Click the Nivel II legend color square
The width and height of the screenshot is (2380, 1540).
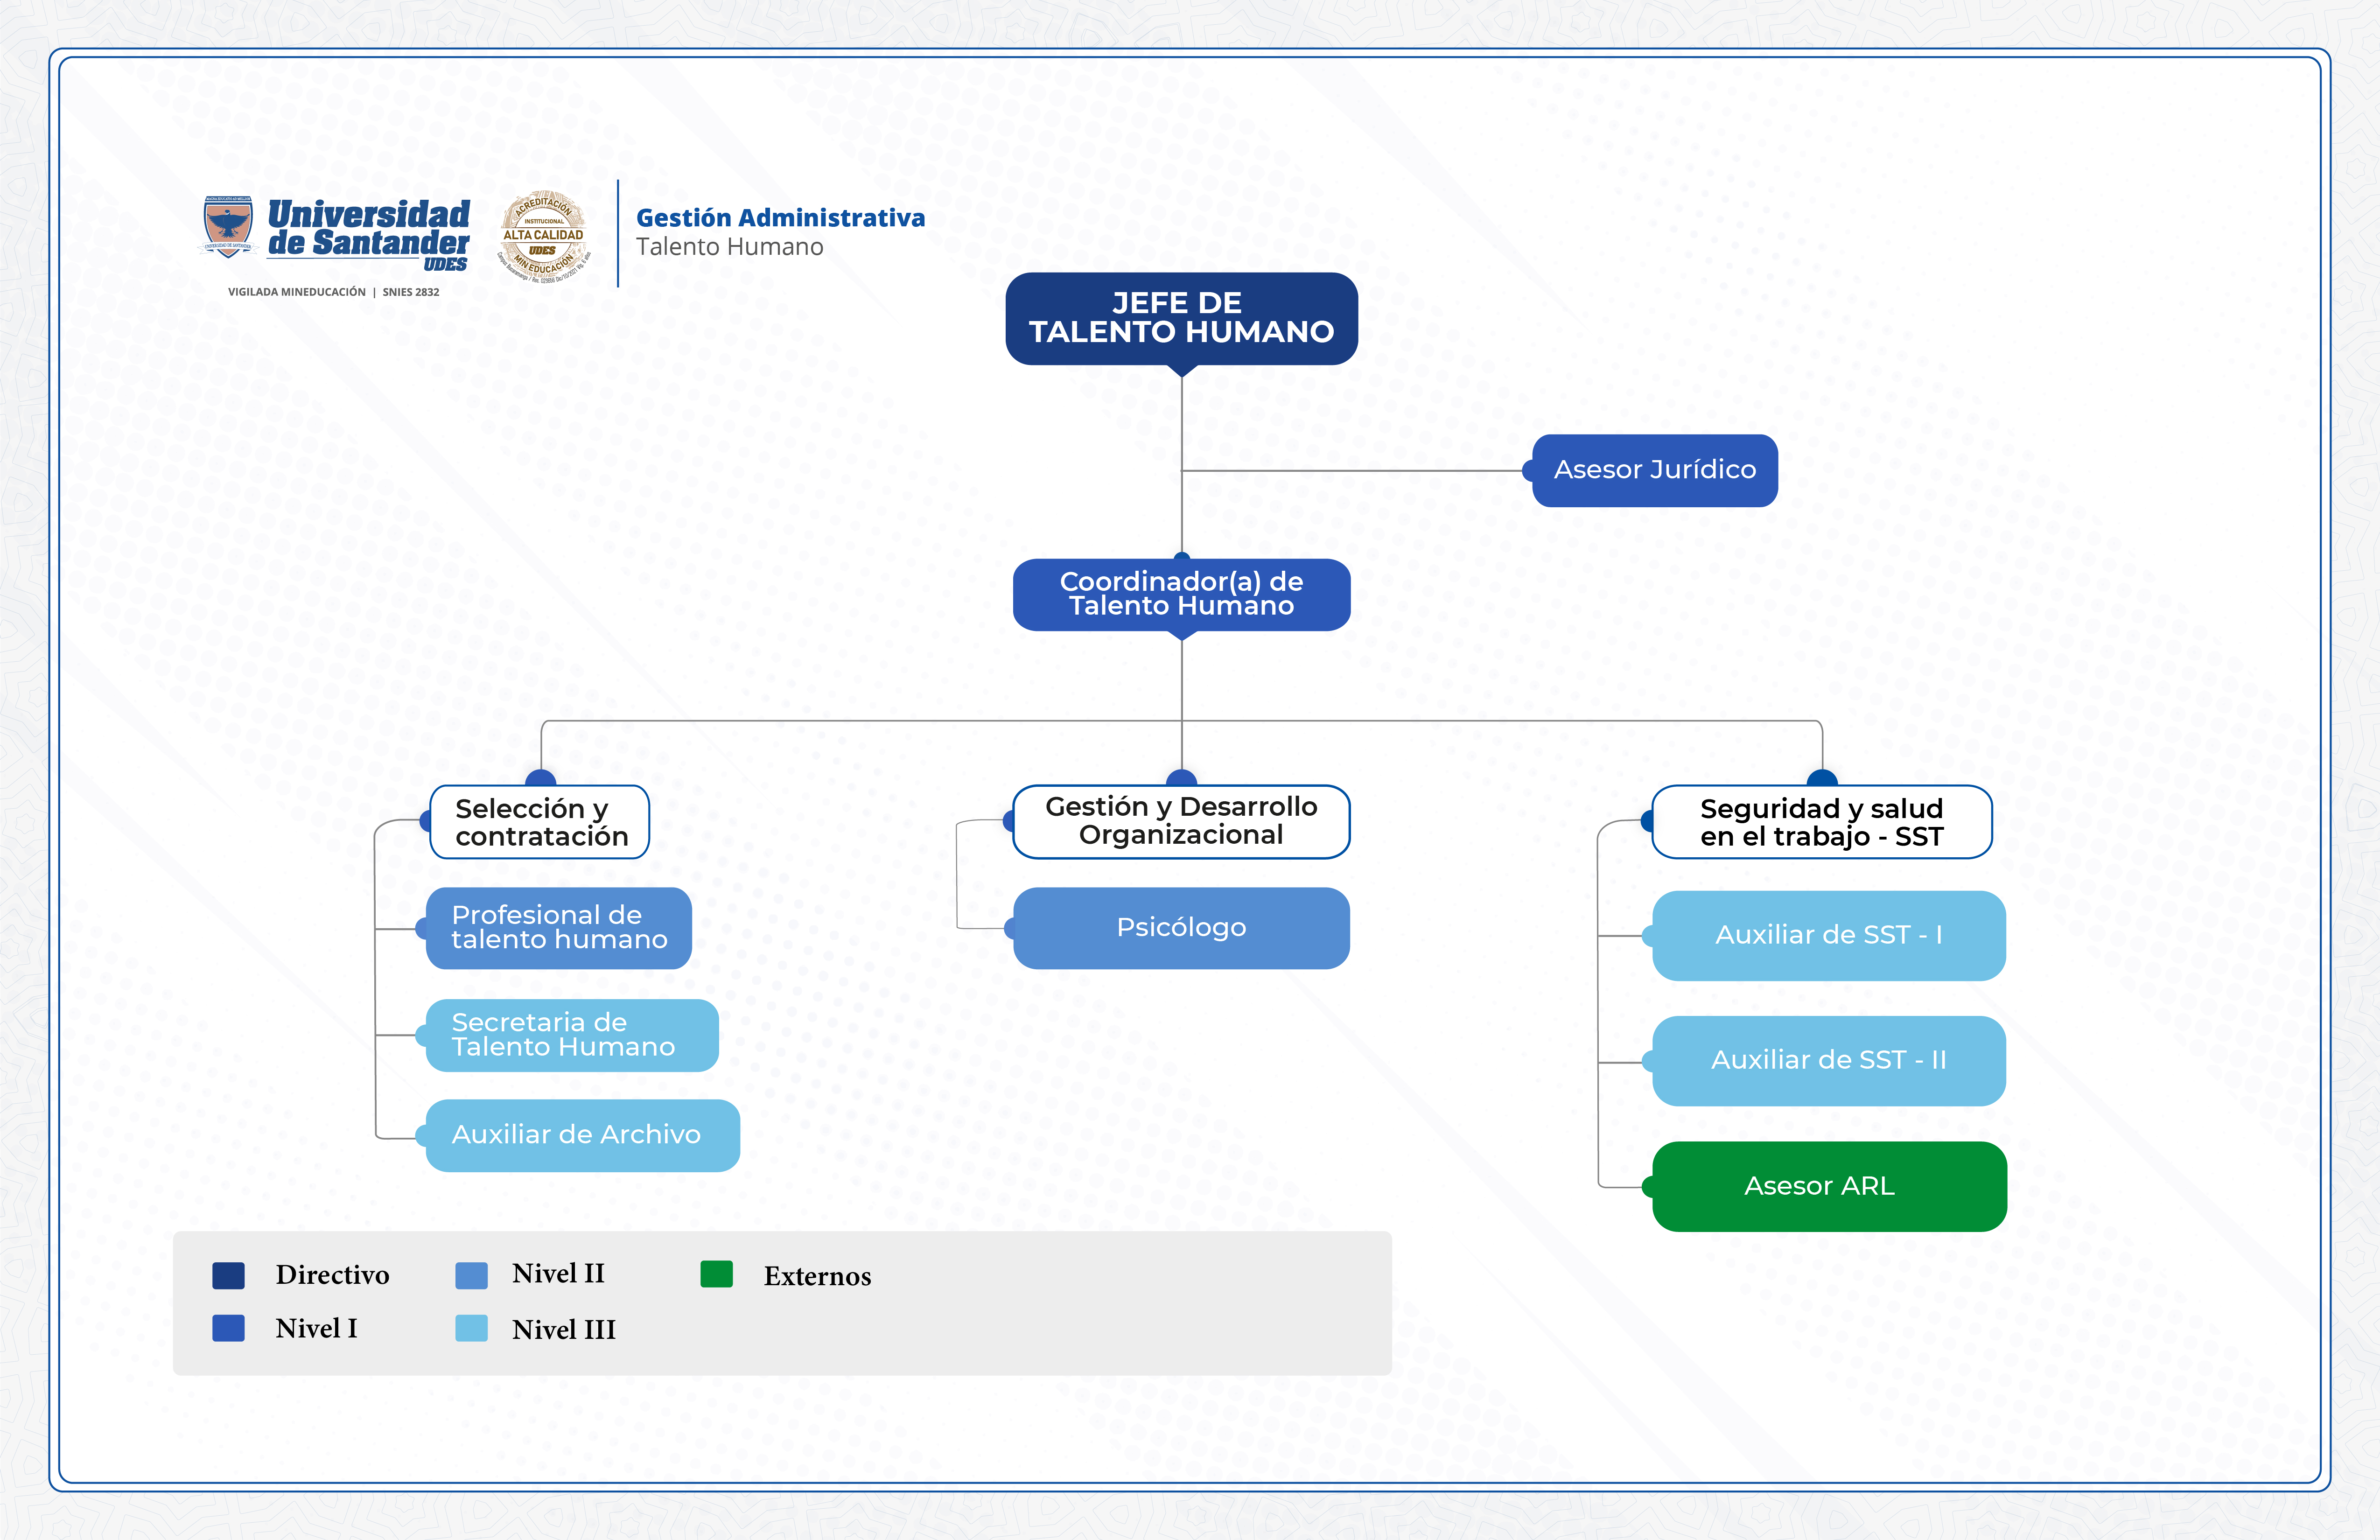(x=471, y=1275)
